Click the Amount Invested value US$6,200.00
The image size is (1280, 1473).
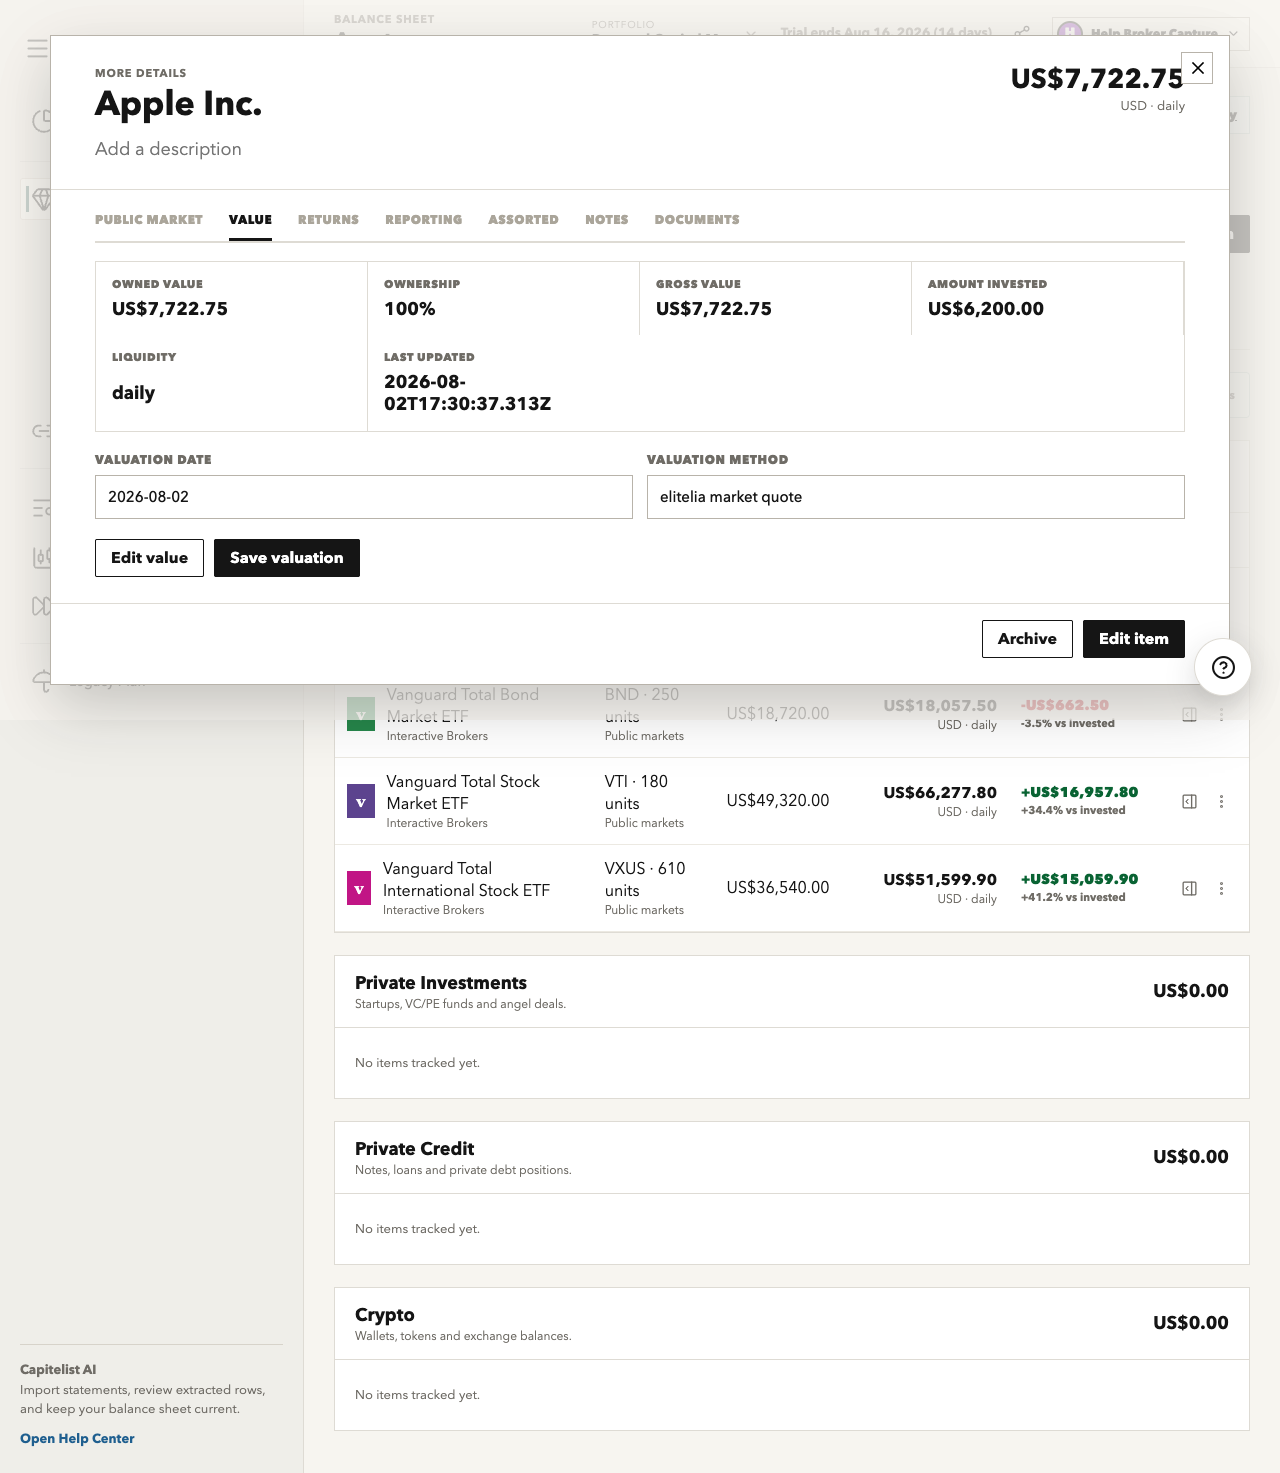(986, 309)
